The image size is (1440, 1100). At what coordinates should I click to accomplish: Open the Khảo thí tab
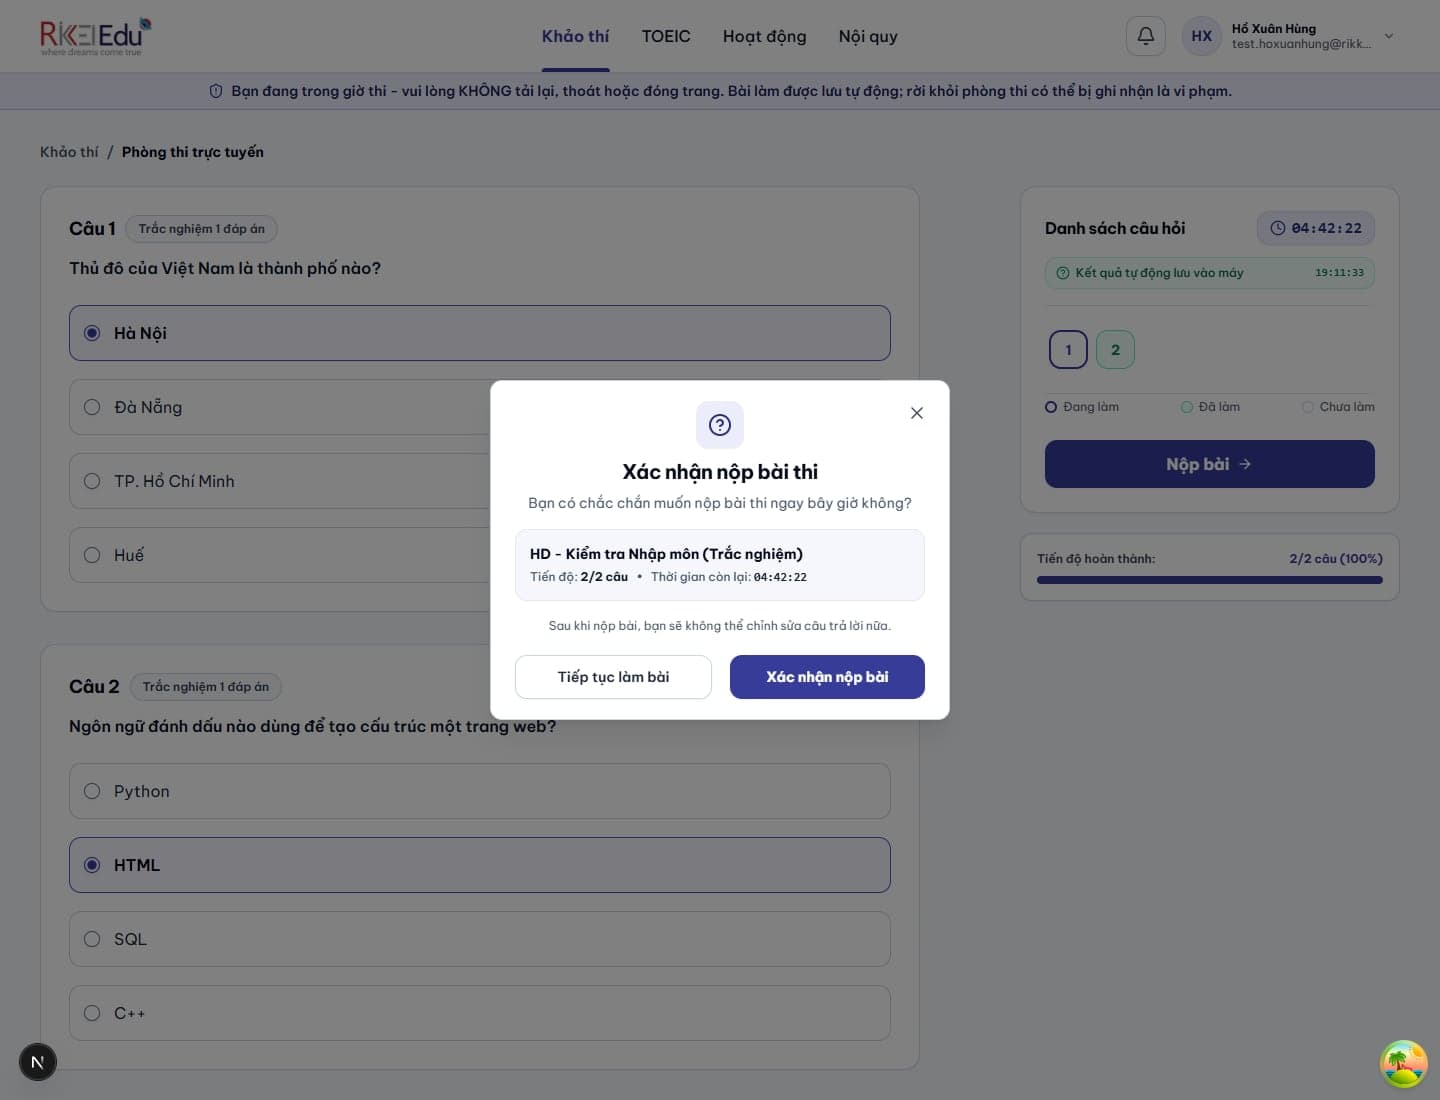(575, 36)
